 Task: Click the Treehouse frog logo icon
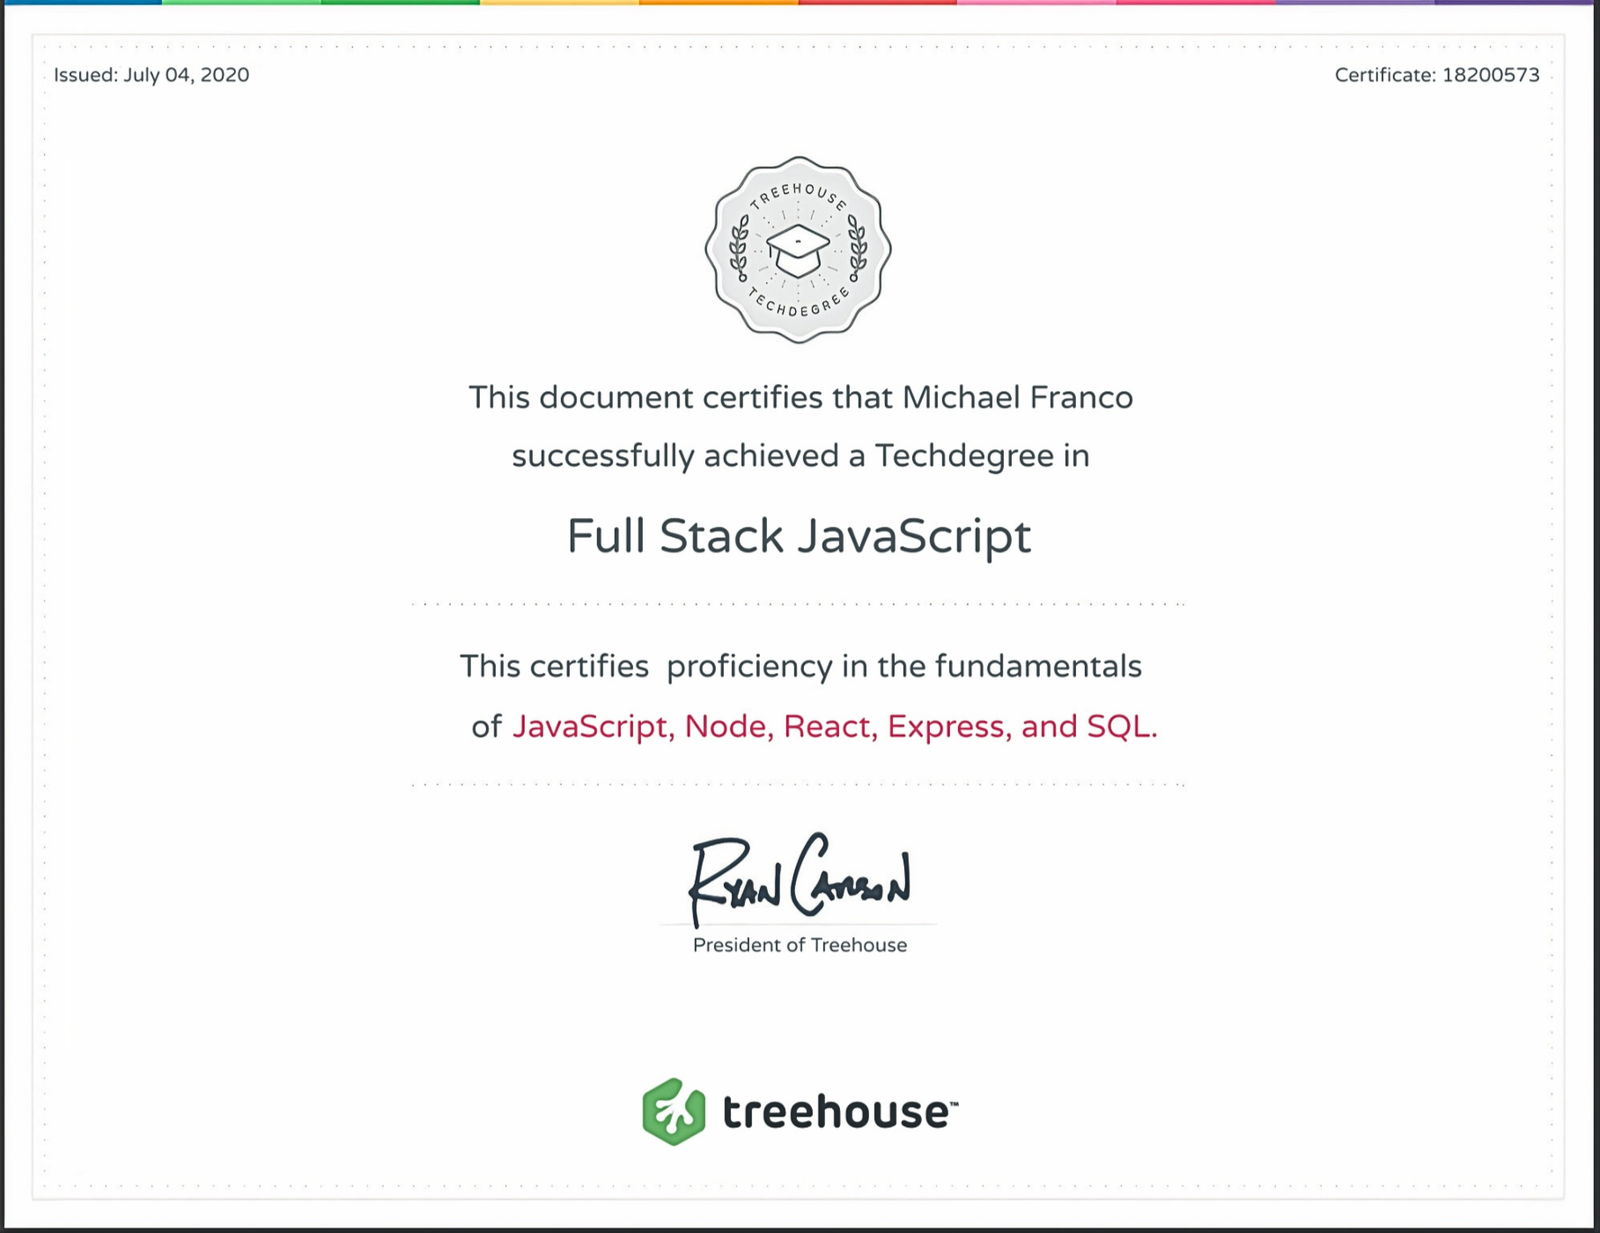pyautogui.click(x=673, y=1111)
